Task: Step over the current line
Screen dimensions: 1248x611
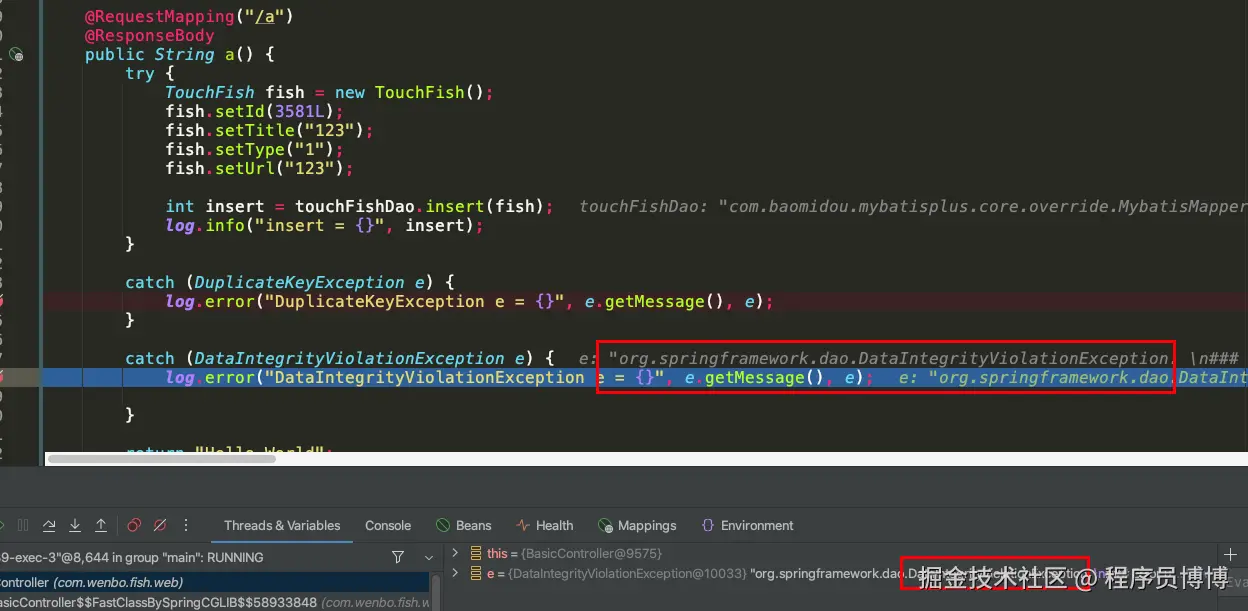Action: pyautogui.click(x=48, y=525)
